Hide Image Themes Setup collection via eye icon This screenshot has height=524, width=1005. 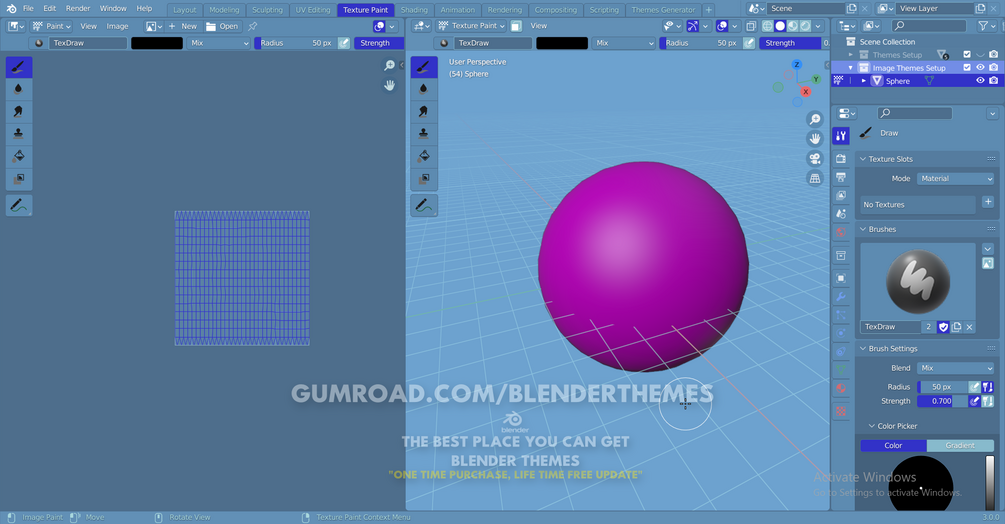980,67
